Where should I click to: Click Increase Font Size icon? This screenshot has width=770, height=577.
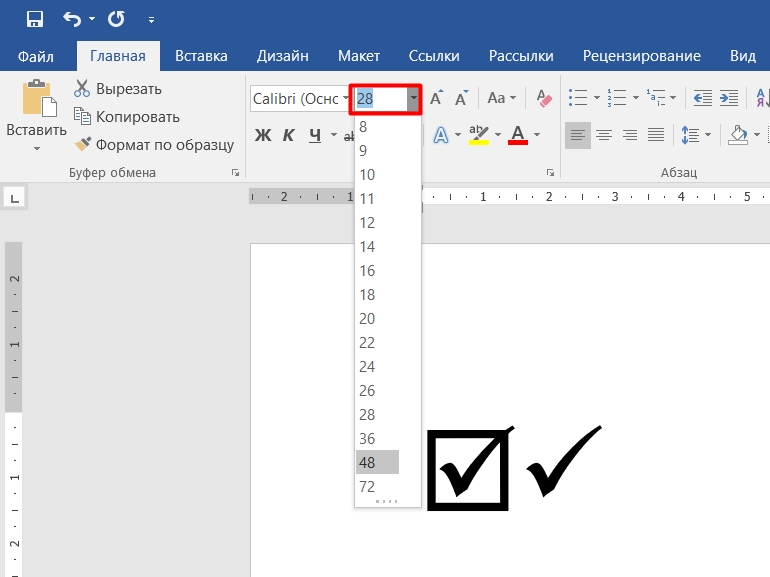coord(437,98)
